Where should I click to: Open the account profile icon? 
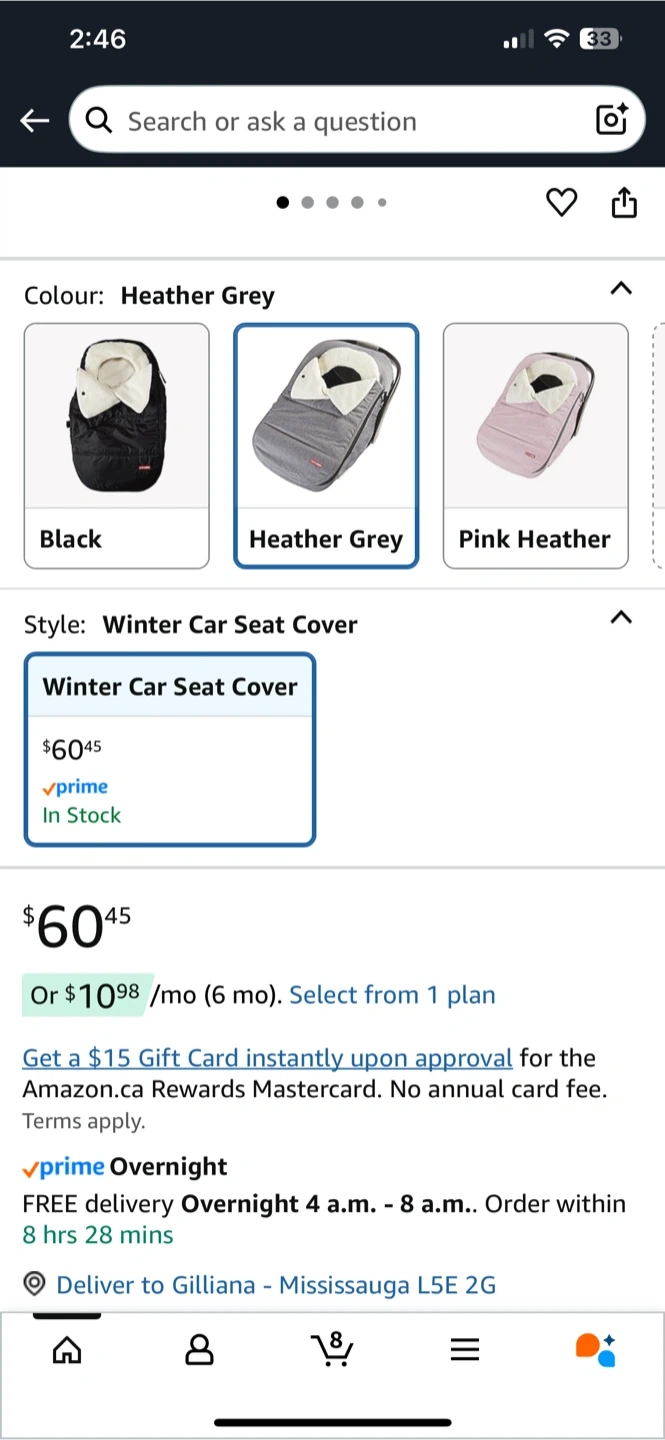pyautogui.click(x=200, y=1350)
